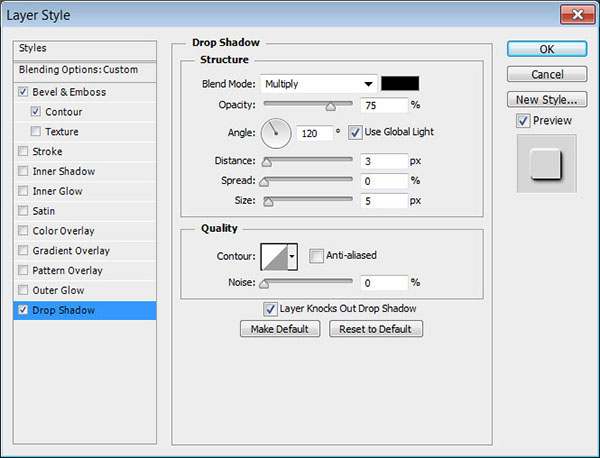Click the Opacity slider handle
Viewport: 600px width, 458px height.
(x=330, y=106)
